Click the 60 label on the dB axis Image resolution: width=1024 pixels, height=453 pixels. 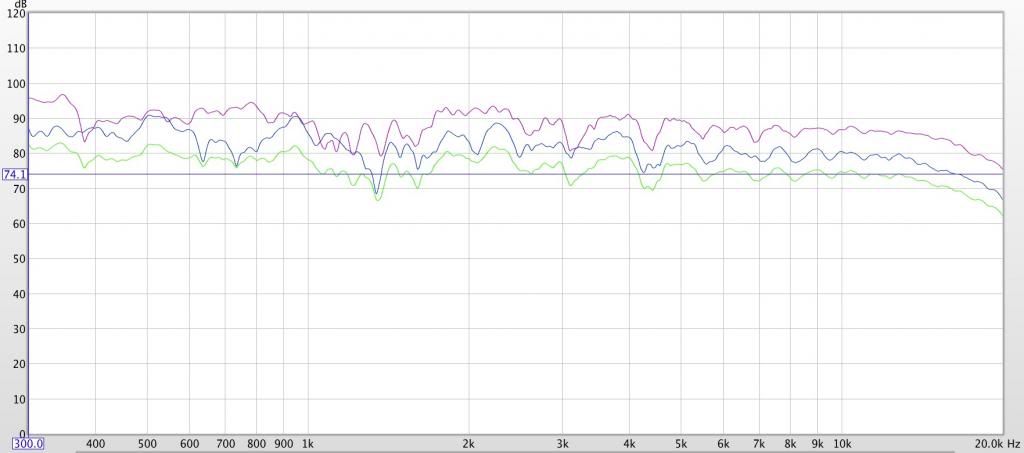[20, 224]
